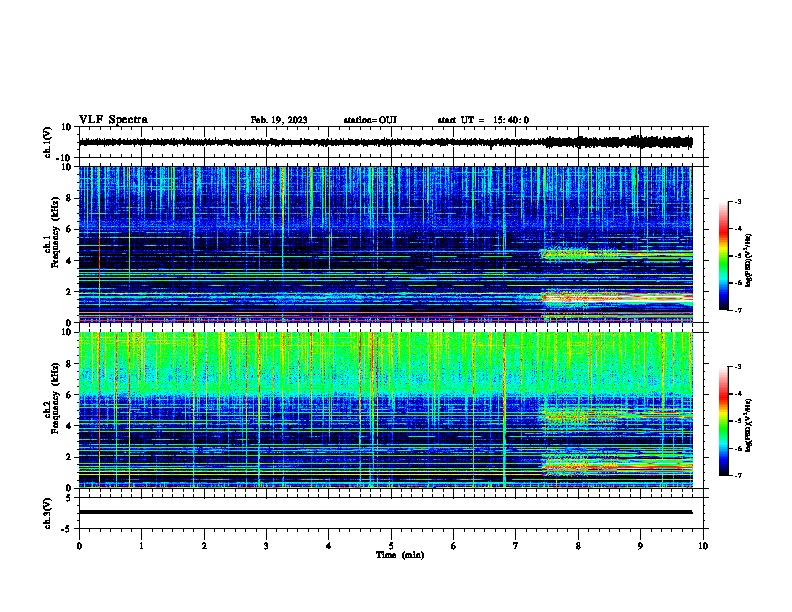Click the "VLF Spectra" plot title
The image size is (792, 612).
(113, 120)
